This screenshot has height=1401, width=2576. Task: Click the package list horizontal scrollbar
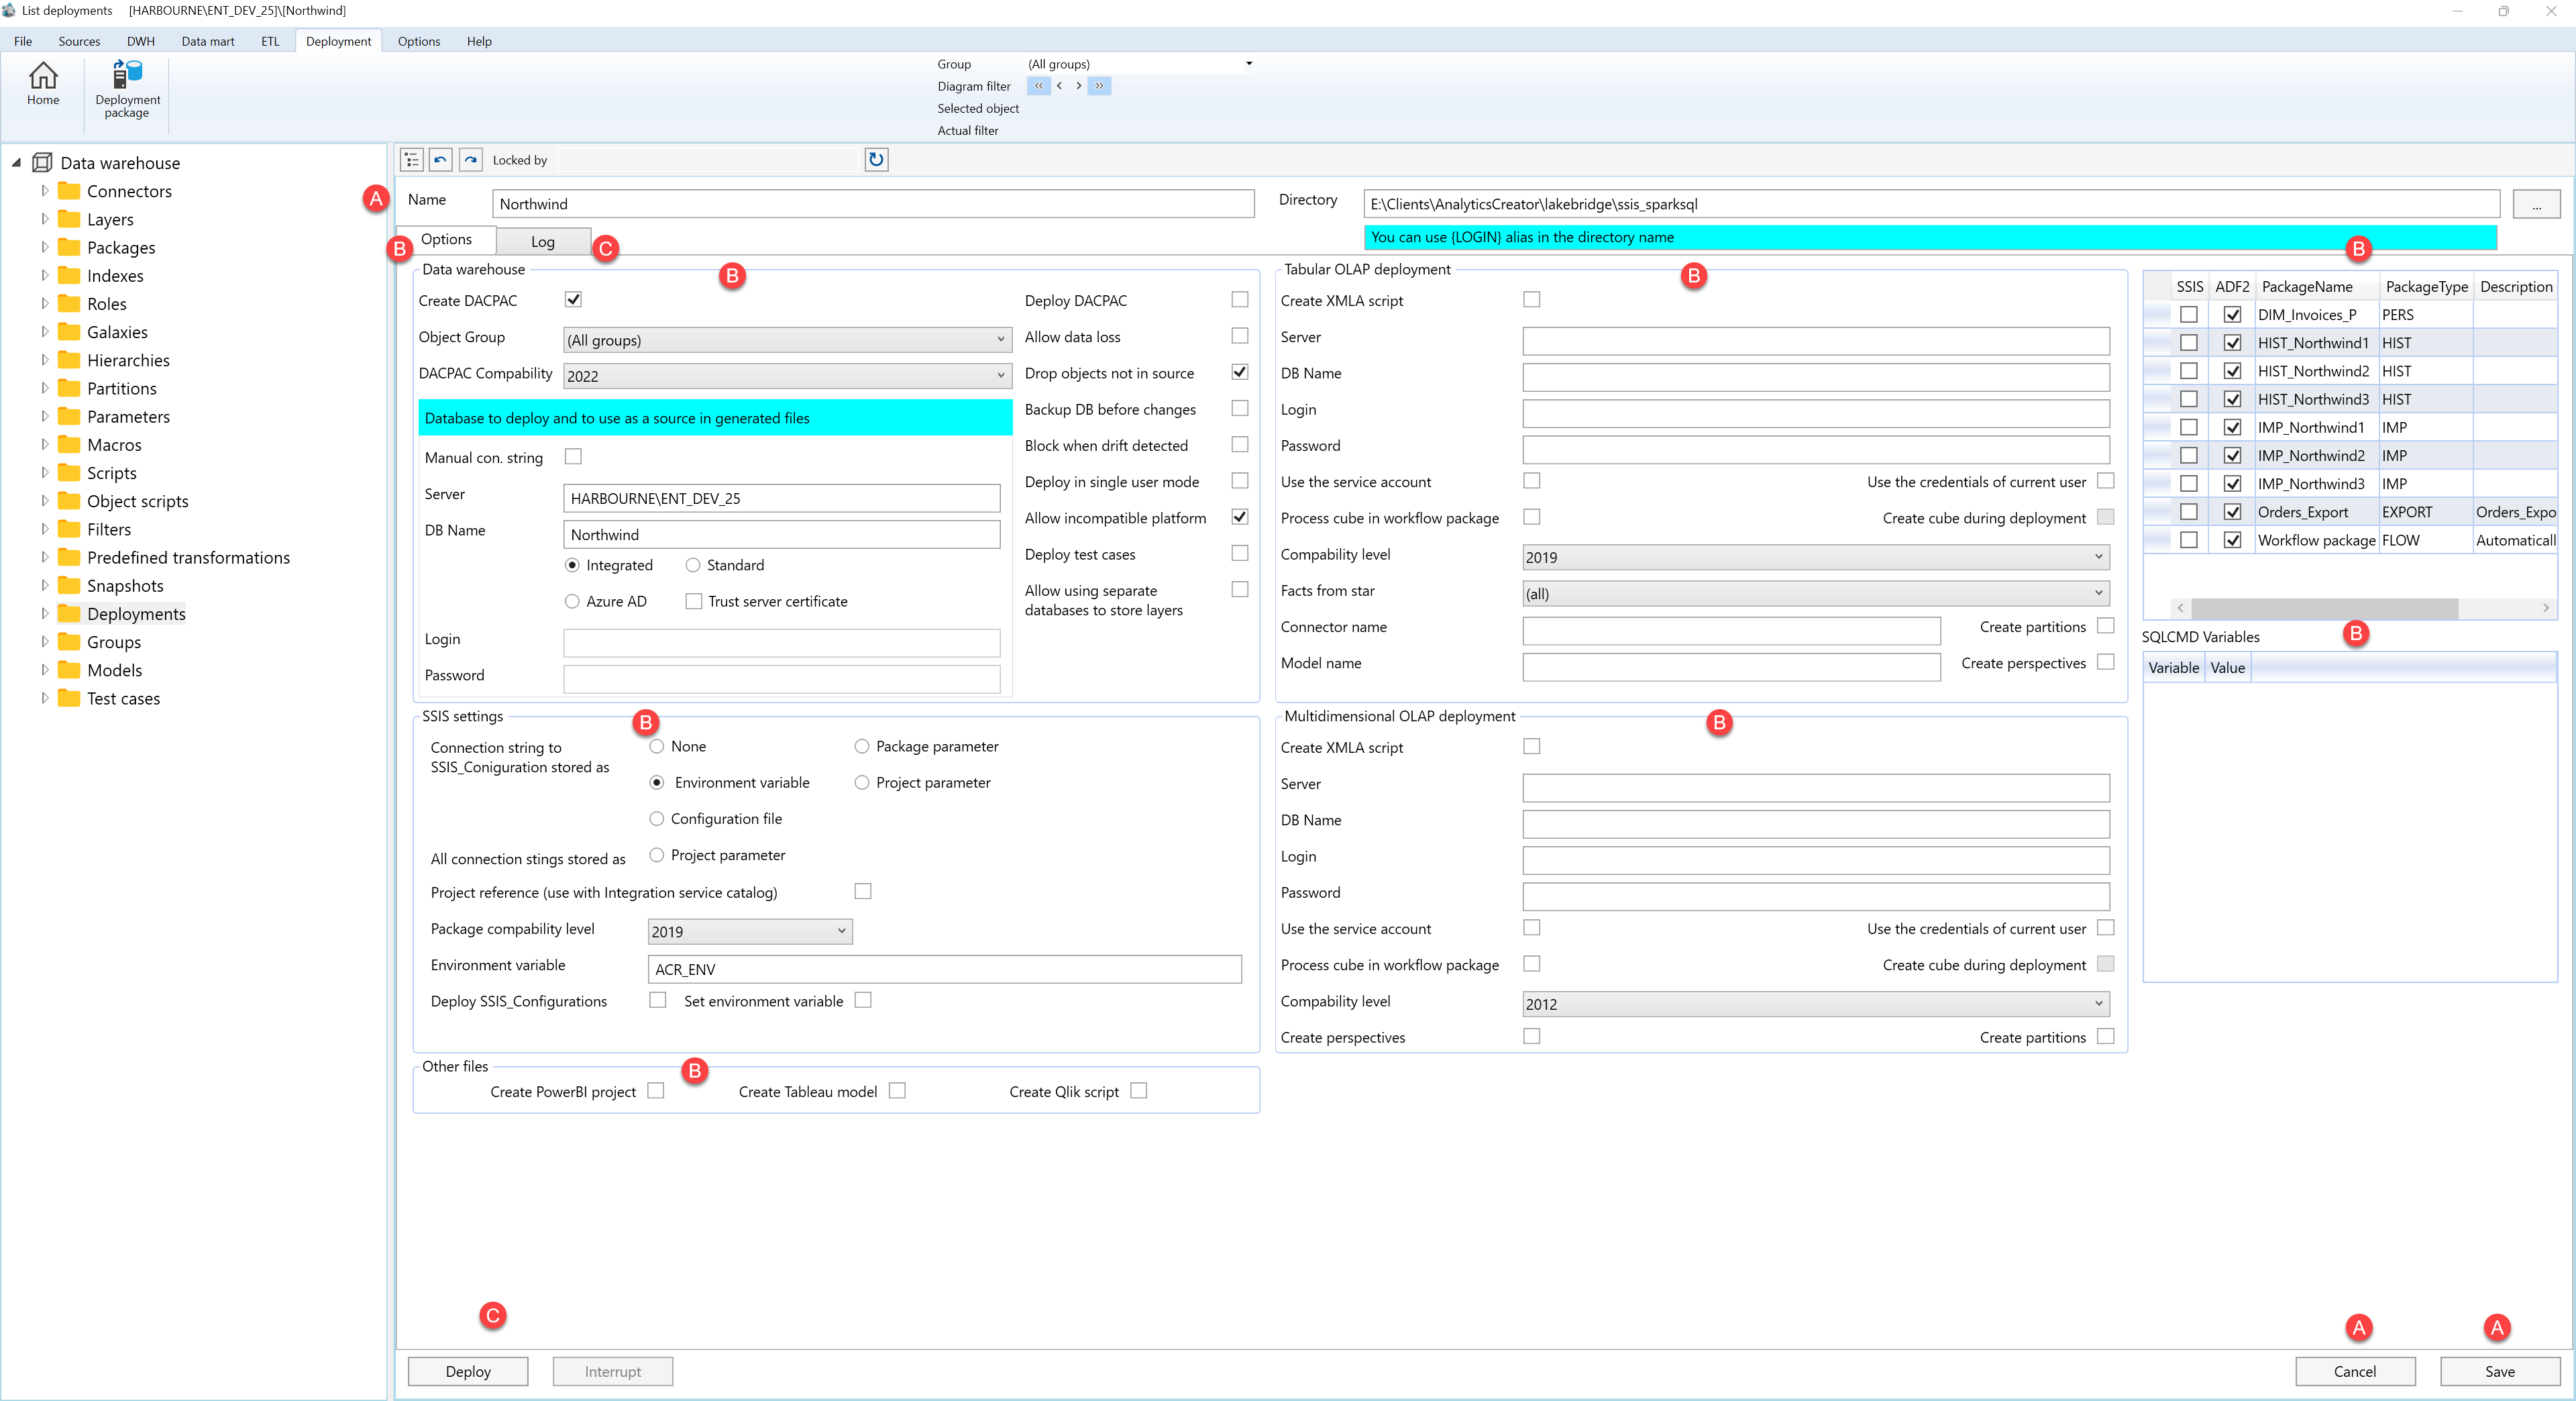point(2324,608)
